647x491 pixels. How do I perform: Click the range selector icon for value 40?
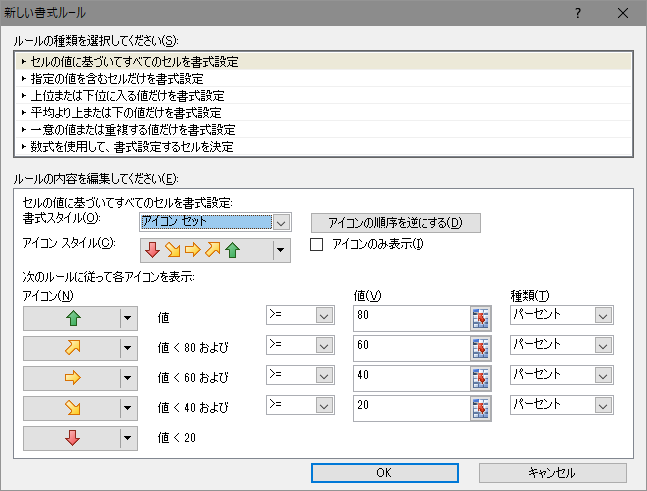[480, 379]
